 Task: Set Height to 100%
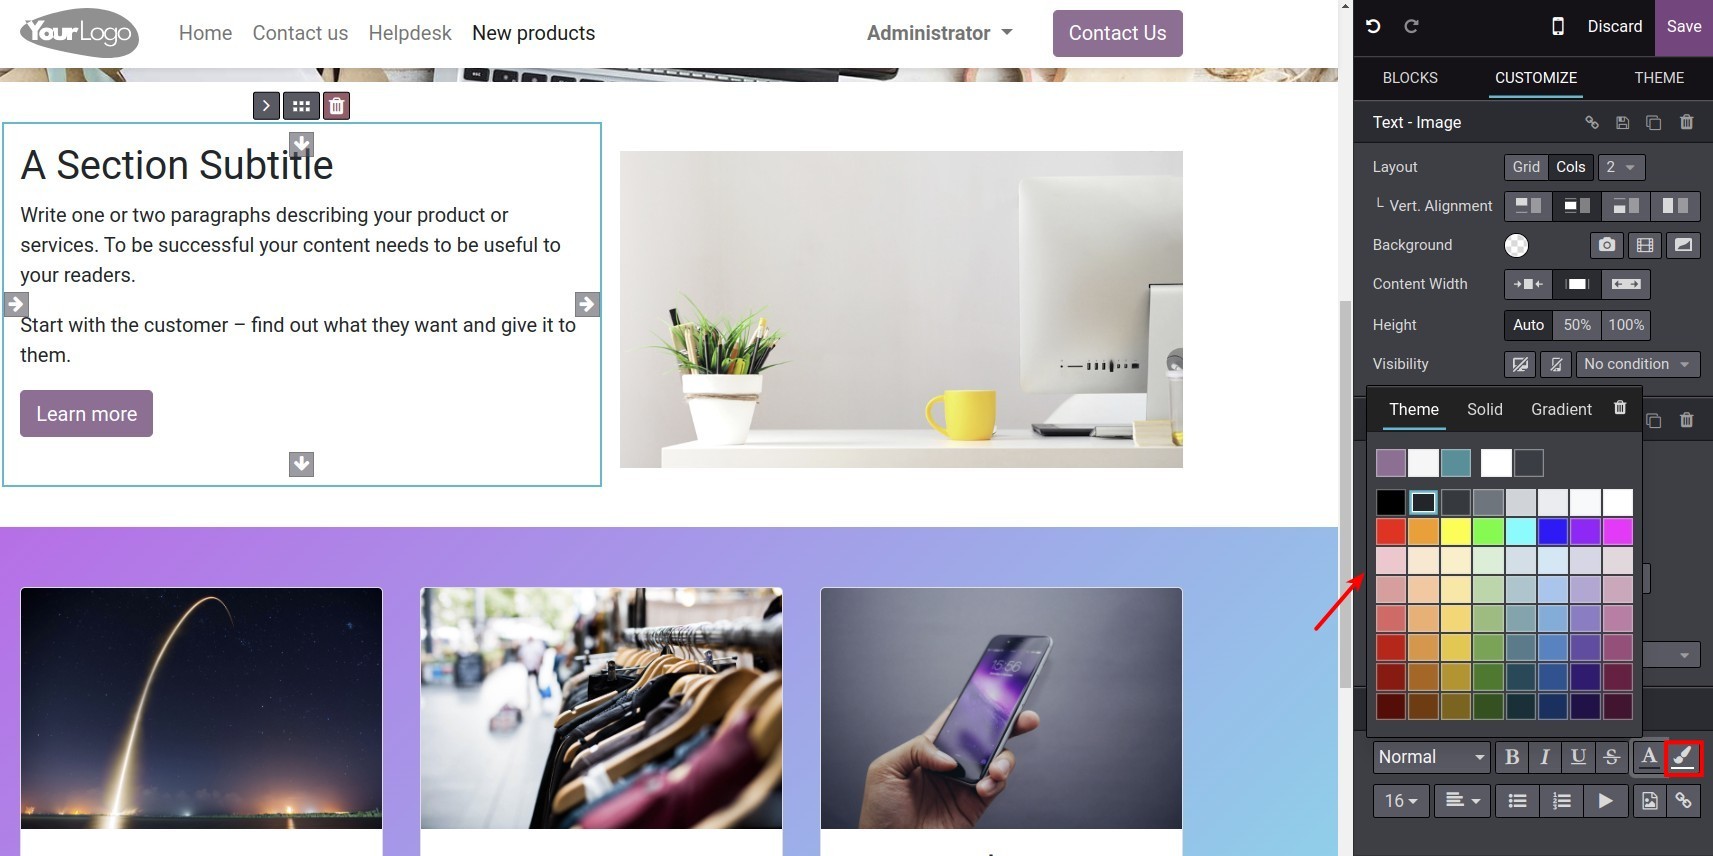click(x=1626, y=325)
